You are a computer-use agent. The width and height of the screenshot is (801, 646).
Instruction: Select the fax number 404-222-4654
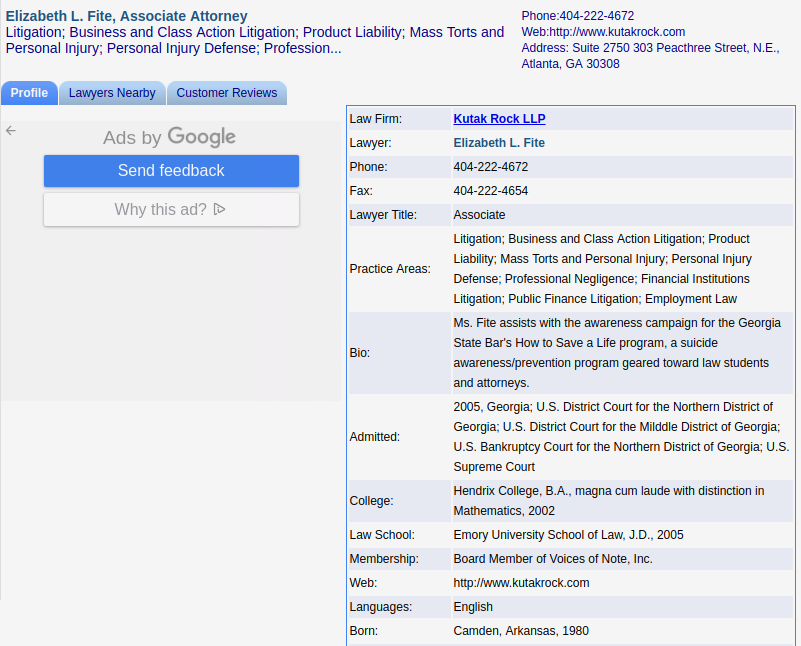[491, 190]
